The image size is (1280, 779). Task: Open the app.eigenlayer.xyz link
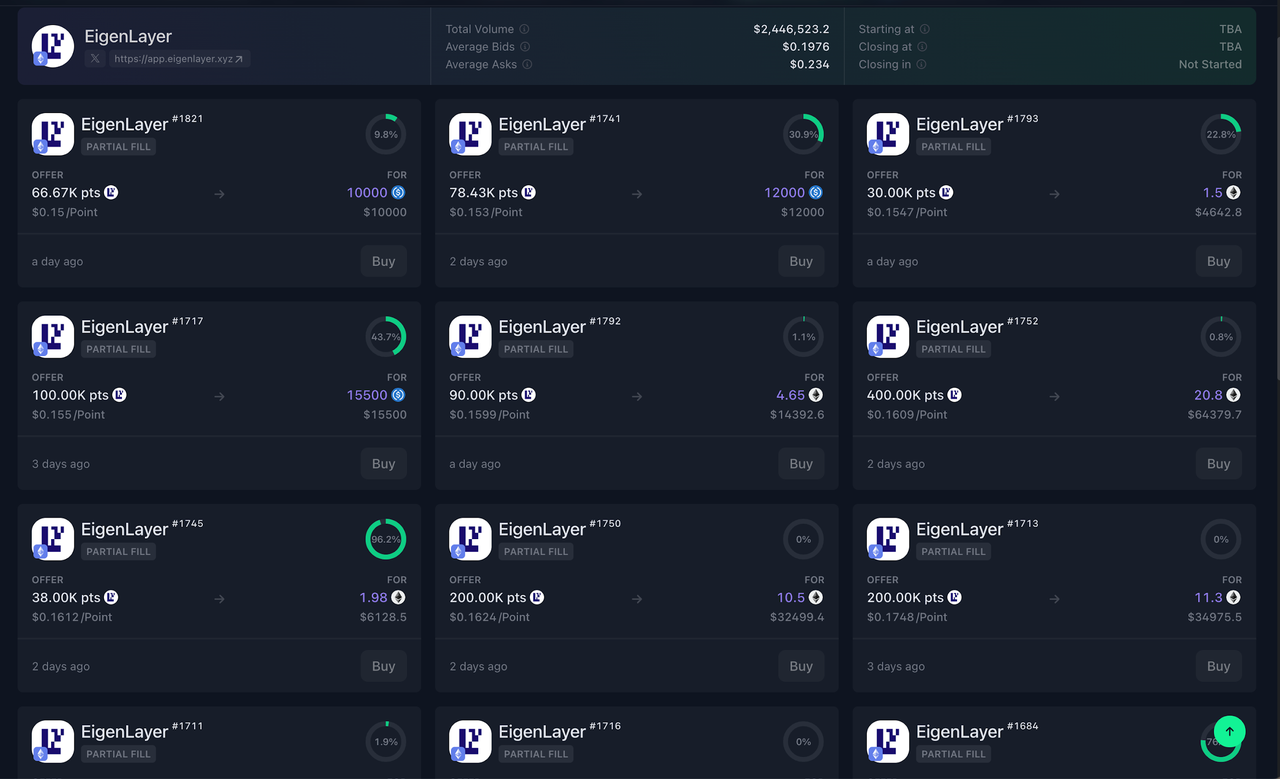[179, 59]
